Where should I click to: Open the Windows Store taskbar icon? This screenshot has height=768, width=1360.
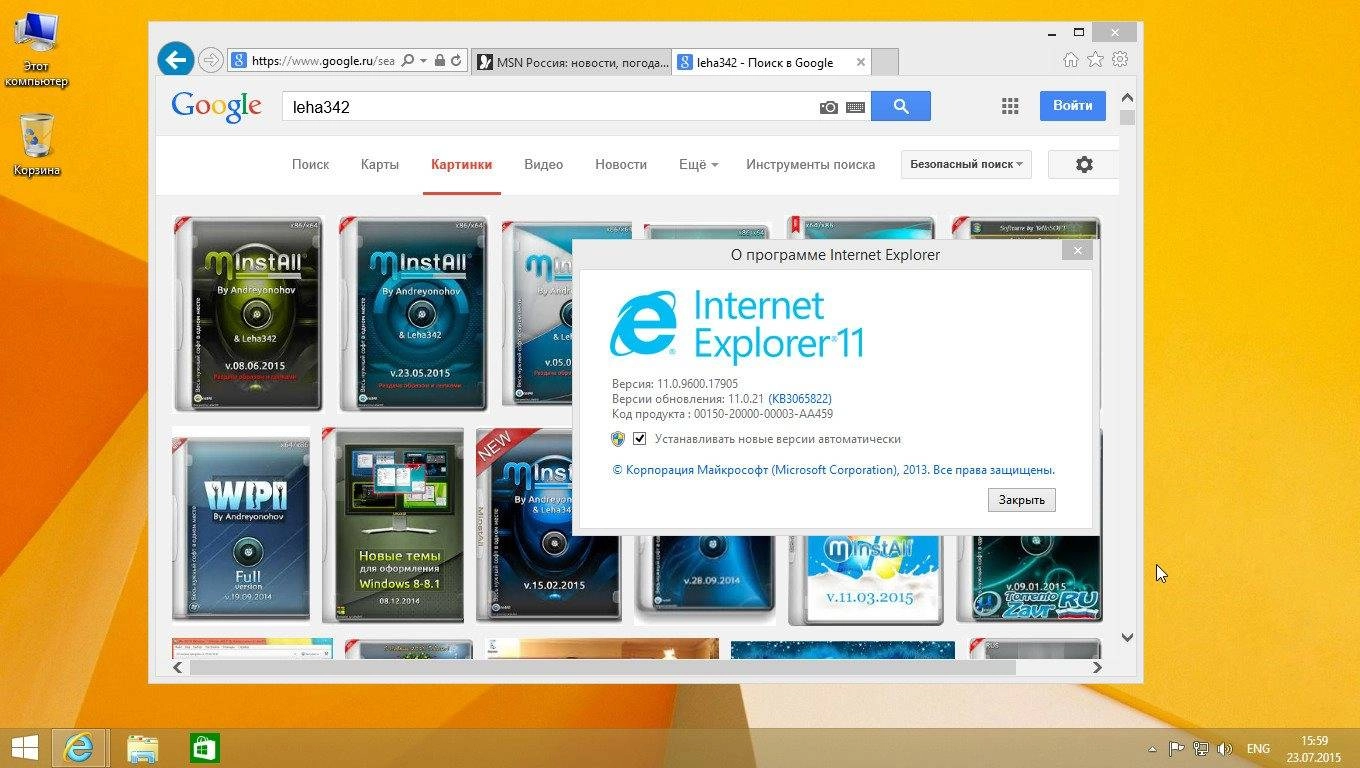(x=205, y=748)
